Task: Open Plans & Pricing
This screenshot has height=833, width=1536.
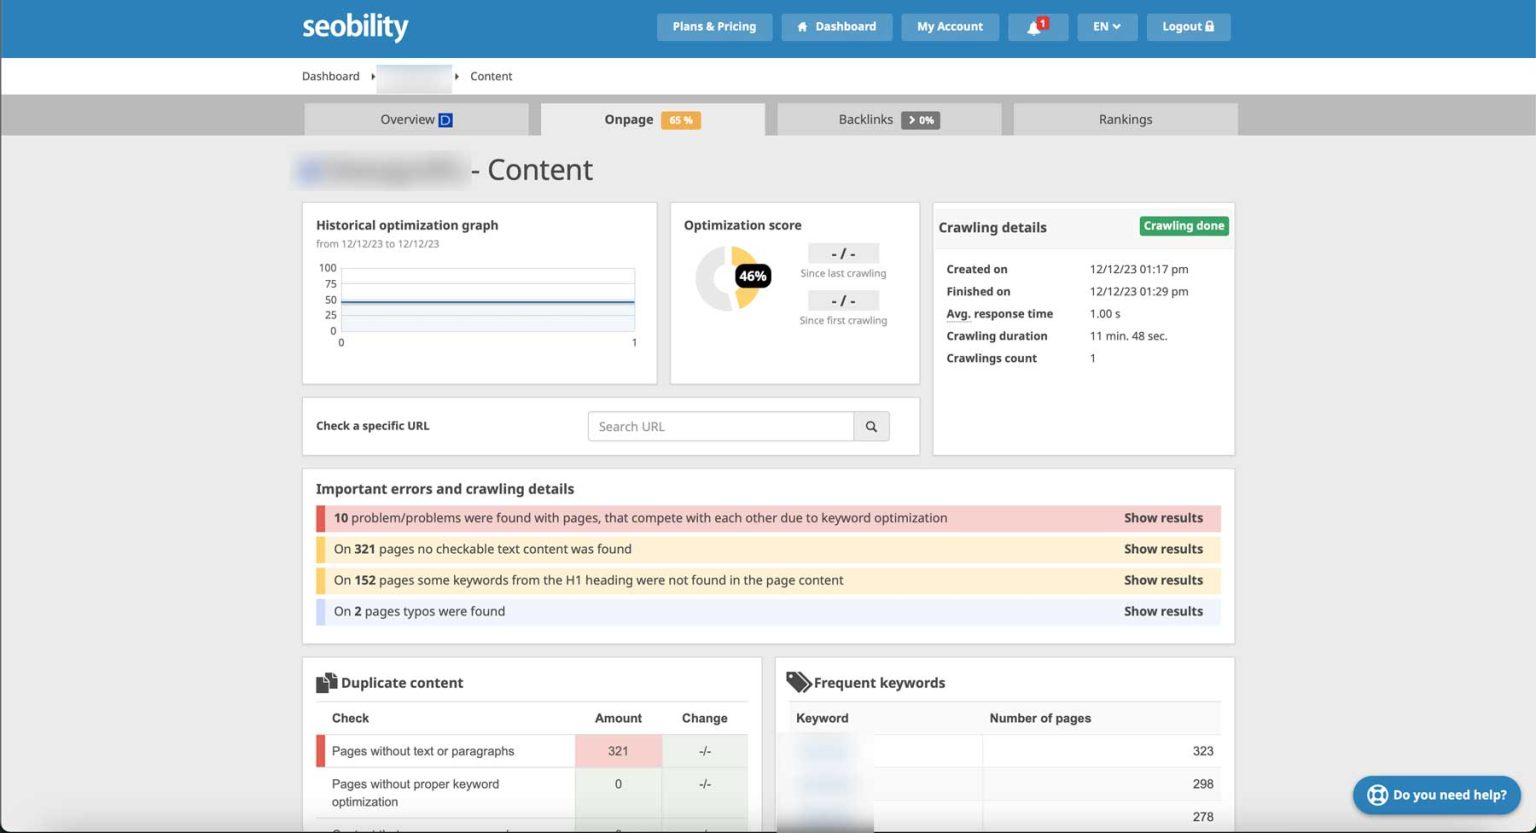Action: pyautogui.click(x=714, y=27)
